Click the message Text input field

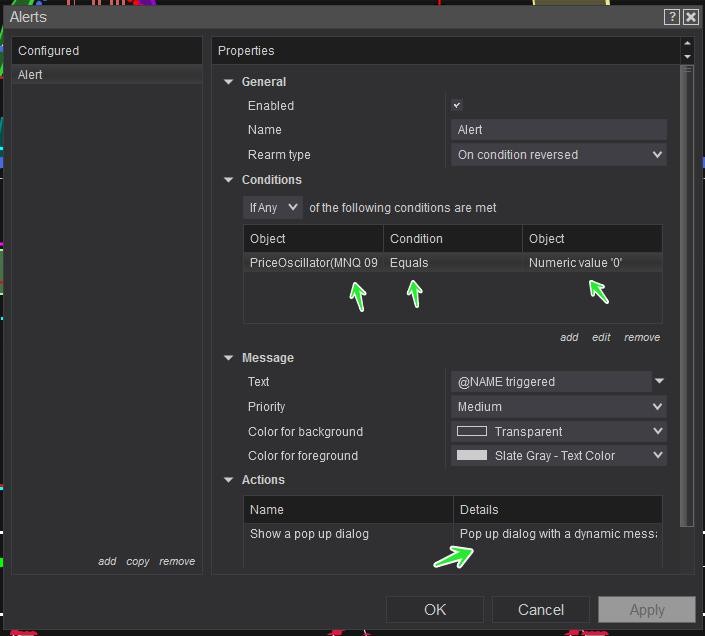tap(551, 382)
